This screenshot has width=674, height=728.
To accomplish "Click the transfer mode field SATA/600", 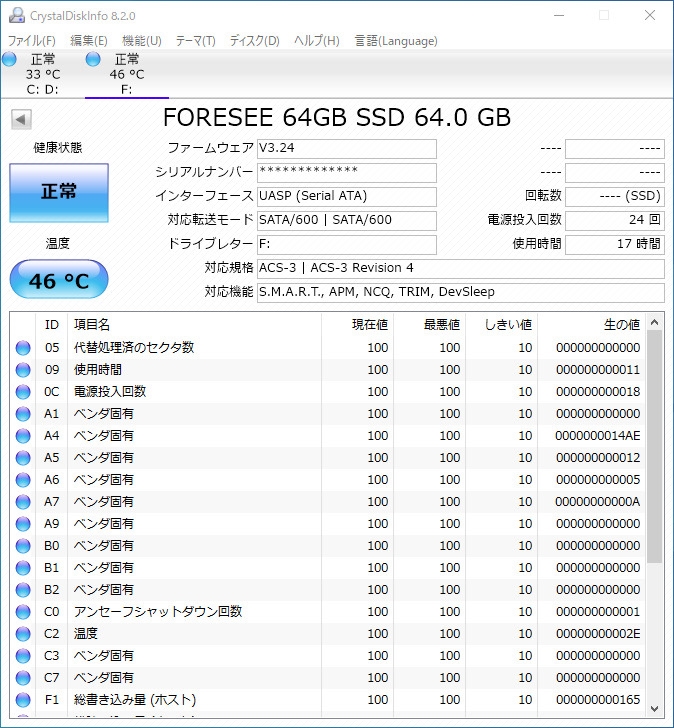I will click(347, 221).
